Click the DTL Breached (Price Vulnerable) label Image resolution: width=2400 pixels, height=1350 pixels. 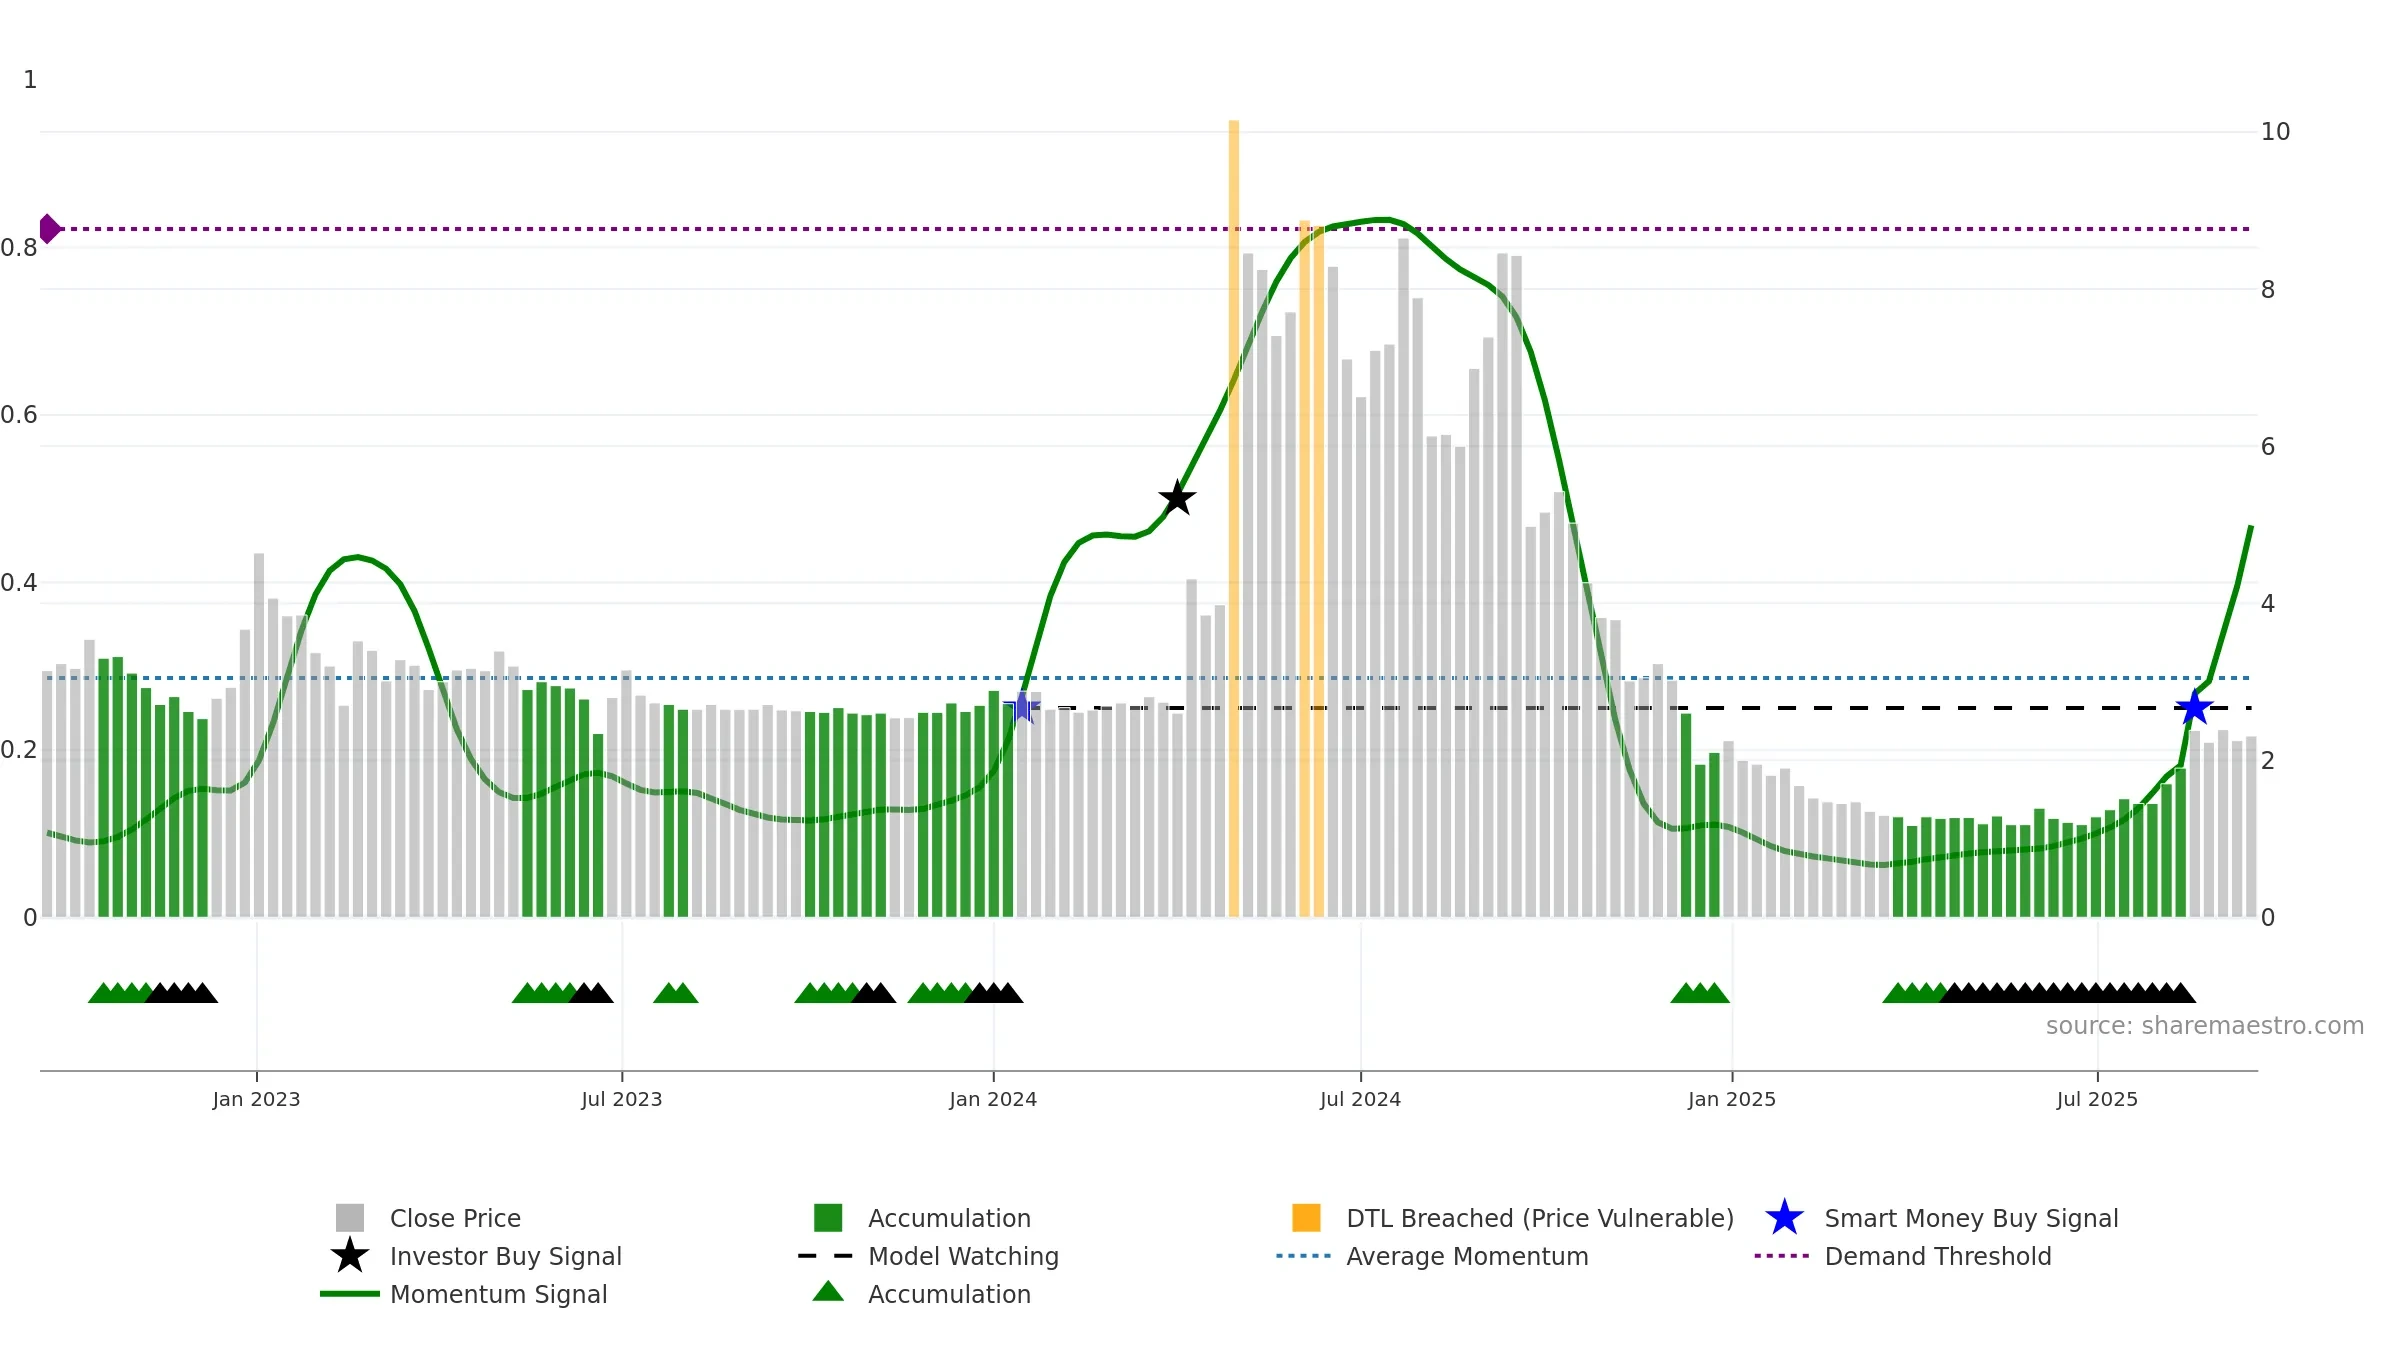click(1540, 1218)
